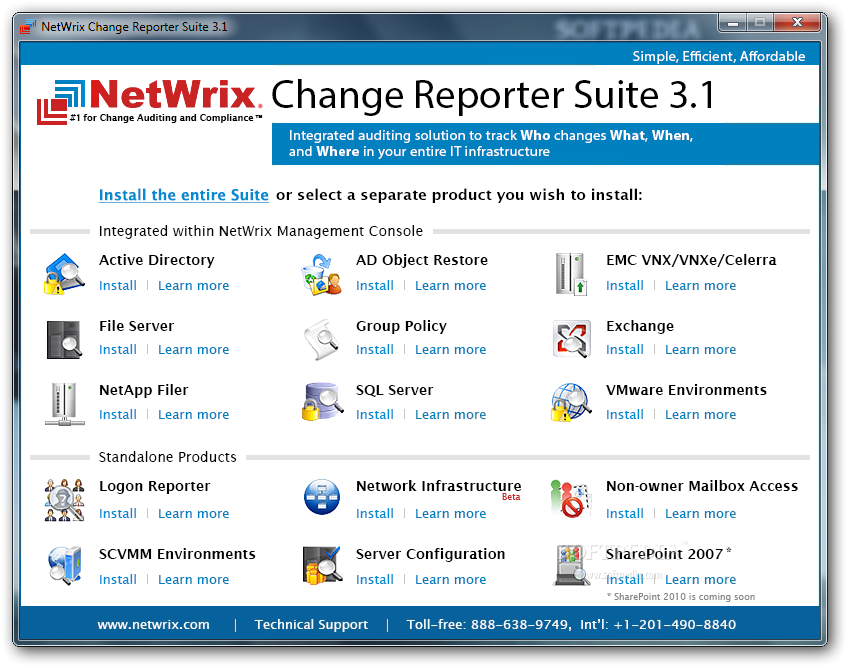848x667 pixels.
Task: Install SCVMM Environments
Action: pos(118,579)
